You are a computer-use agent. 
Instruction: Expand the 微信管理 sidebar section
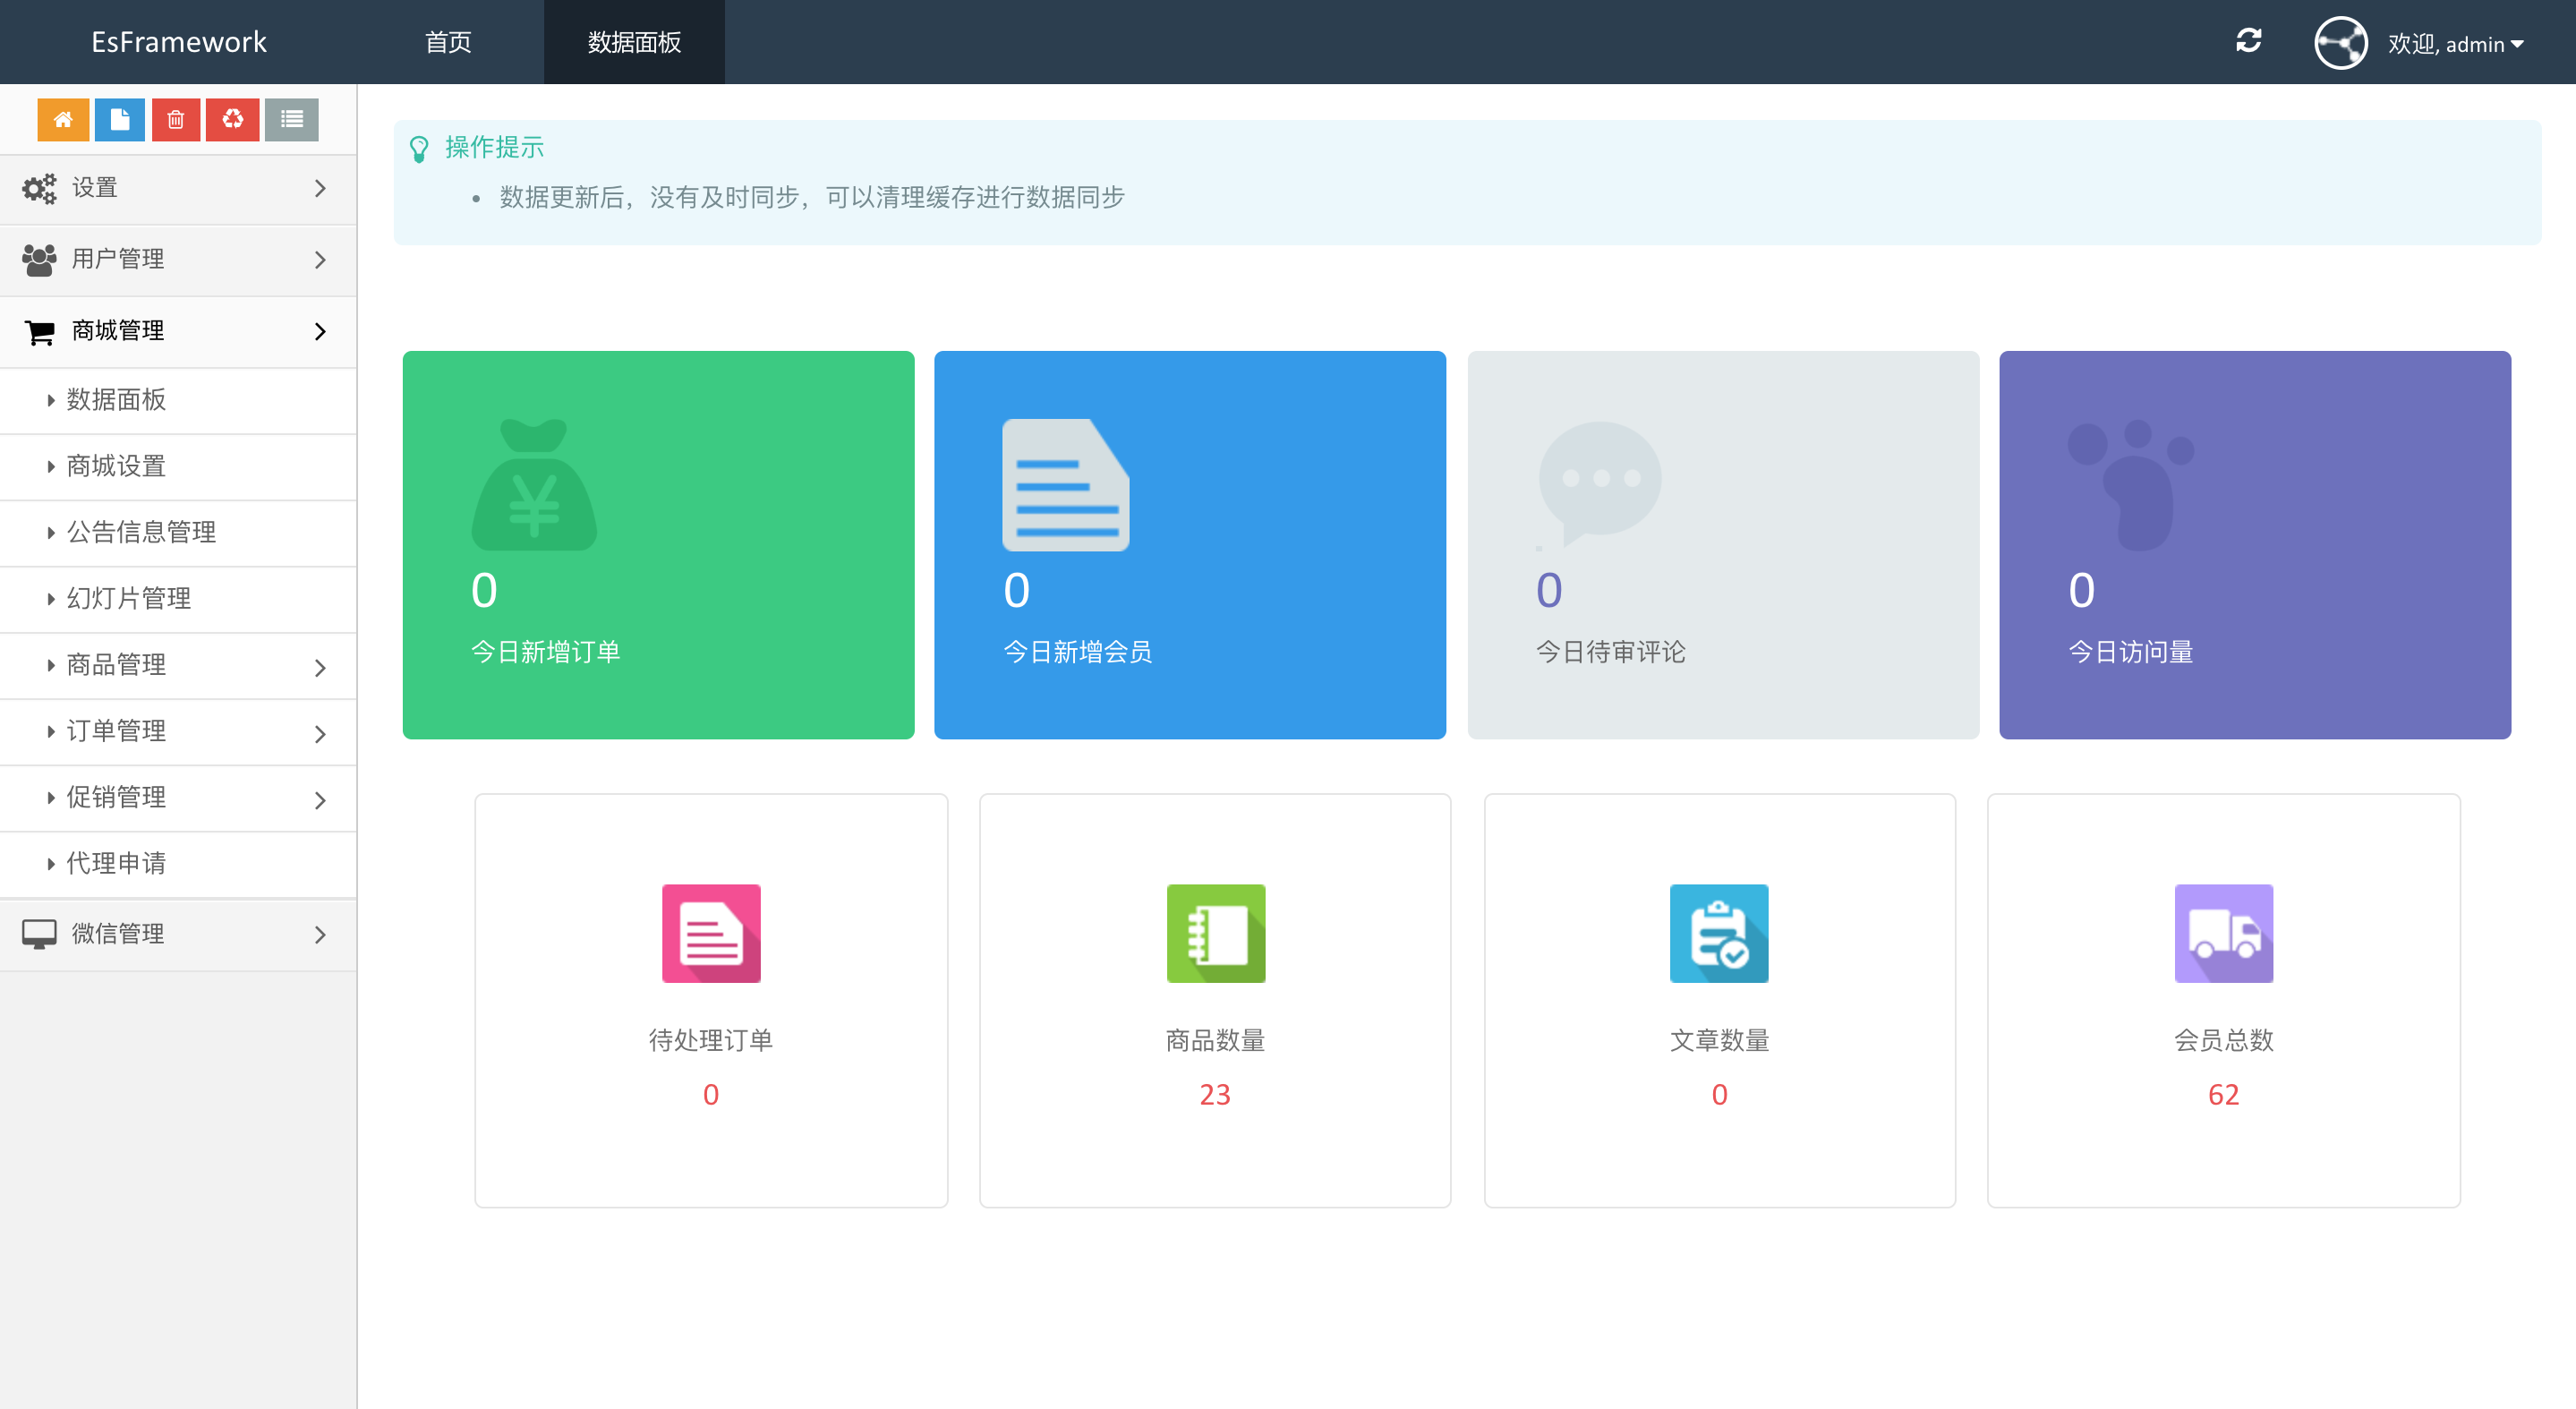[x=178, y=934]
